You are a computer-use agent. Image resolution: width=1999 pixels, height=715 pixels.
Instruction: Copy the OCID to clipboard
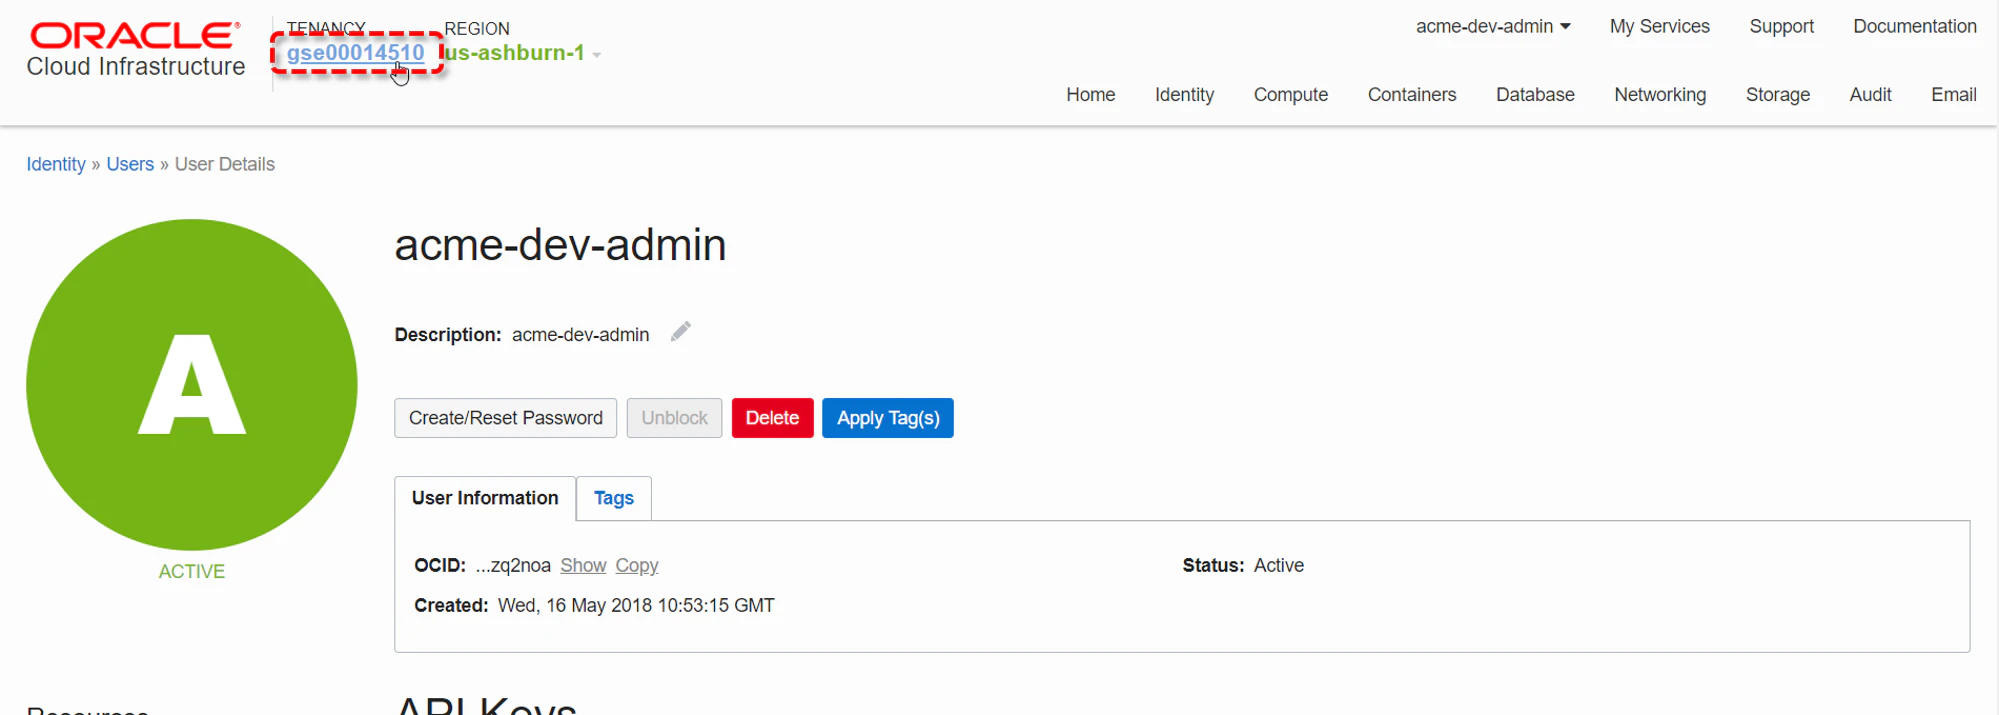(x=637, y=566)
